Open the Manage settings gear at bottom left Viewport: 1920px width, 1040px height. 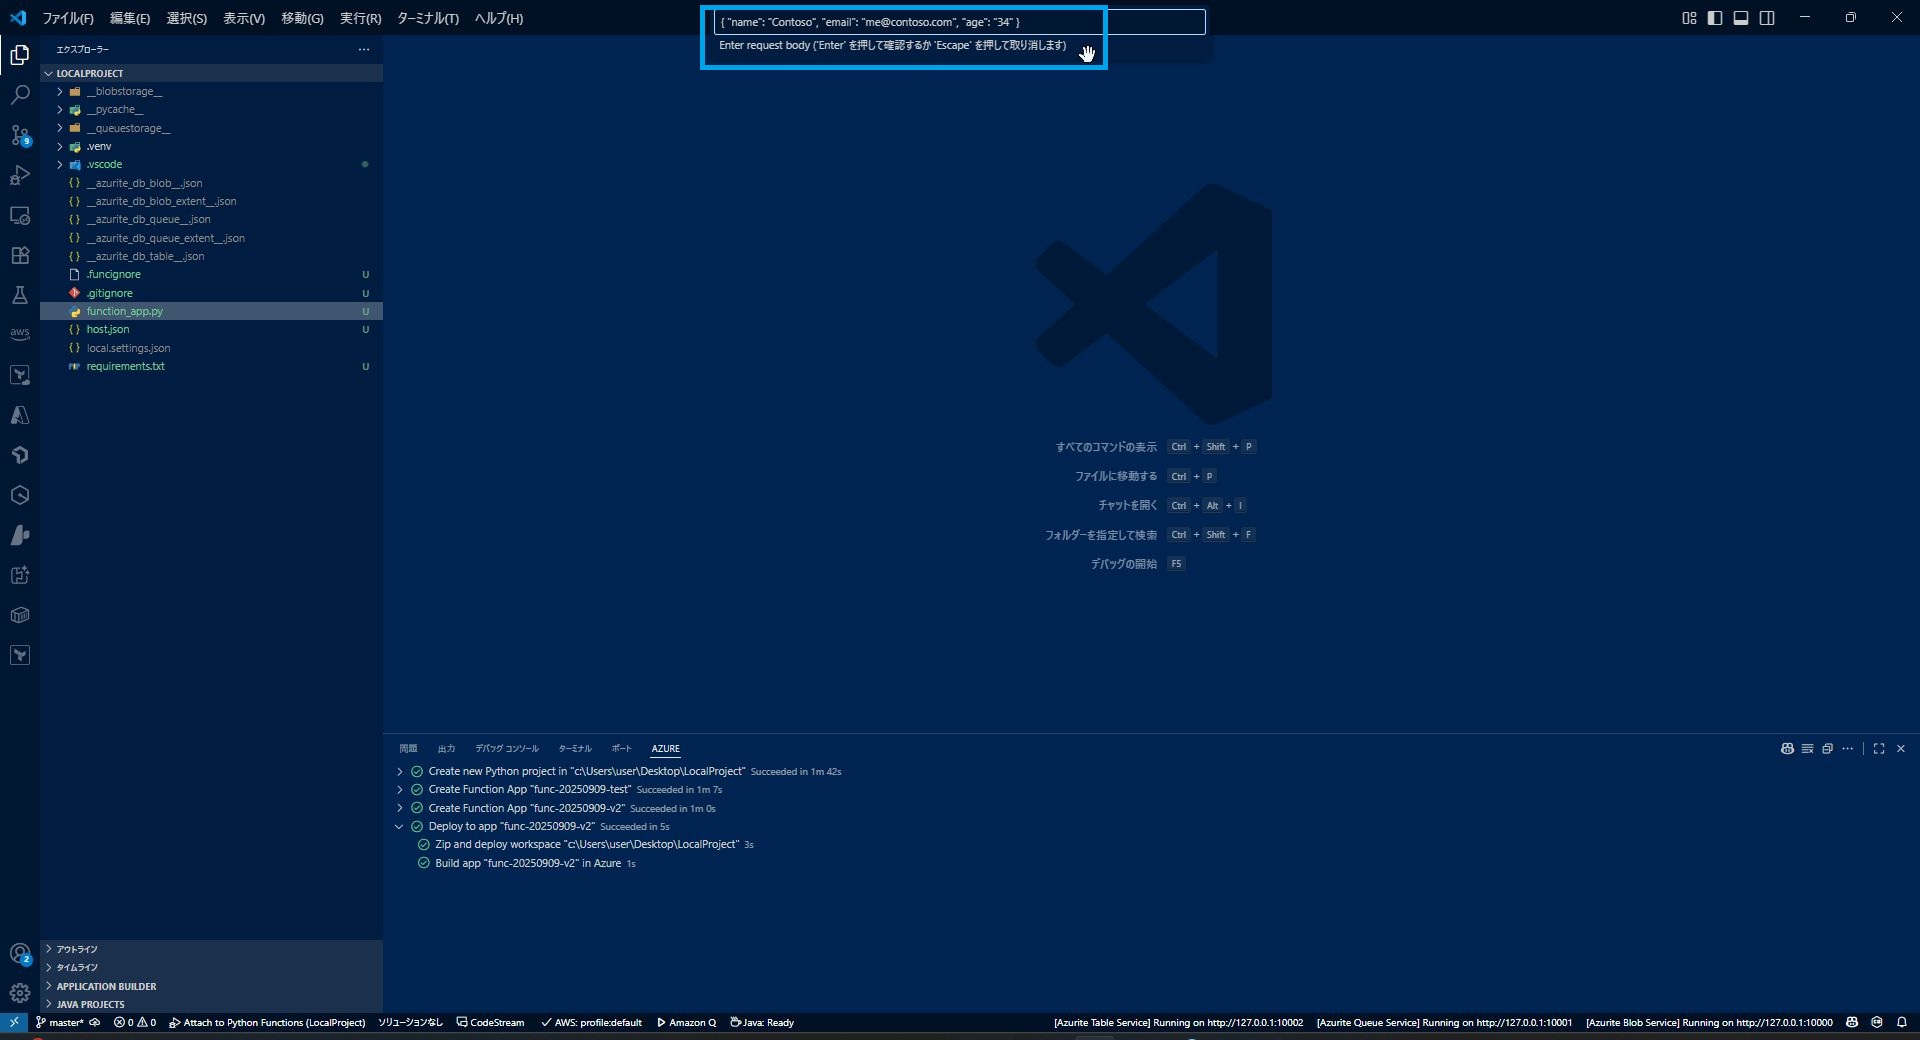pyautogui.click(x=20, y=993)
